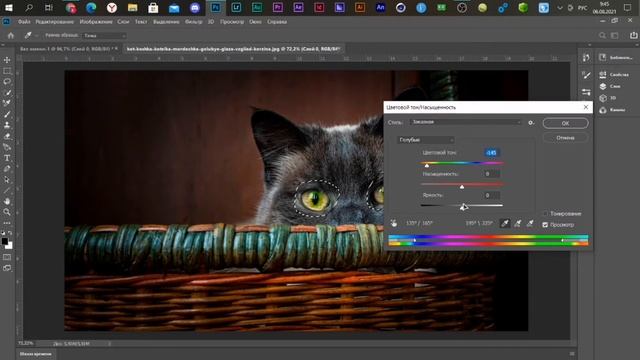
Task: Open Lightroom from the taskbar
Action: tap(236, 7)
